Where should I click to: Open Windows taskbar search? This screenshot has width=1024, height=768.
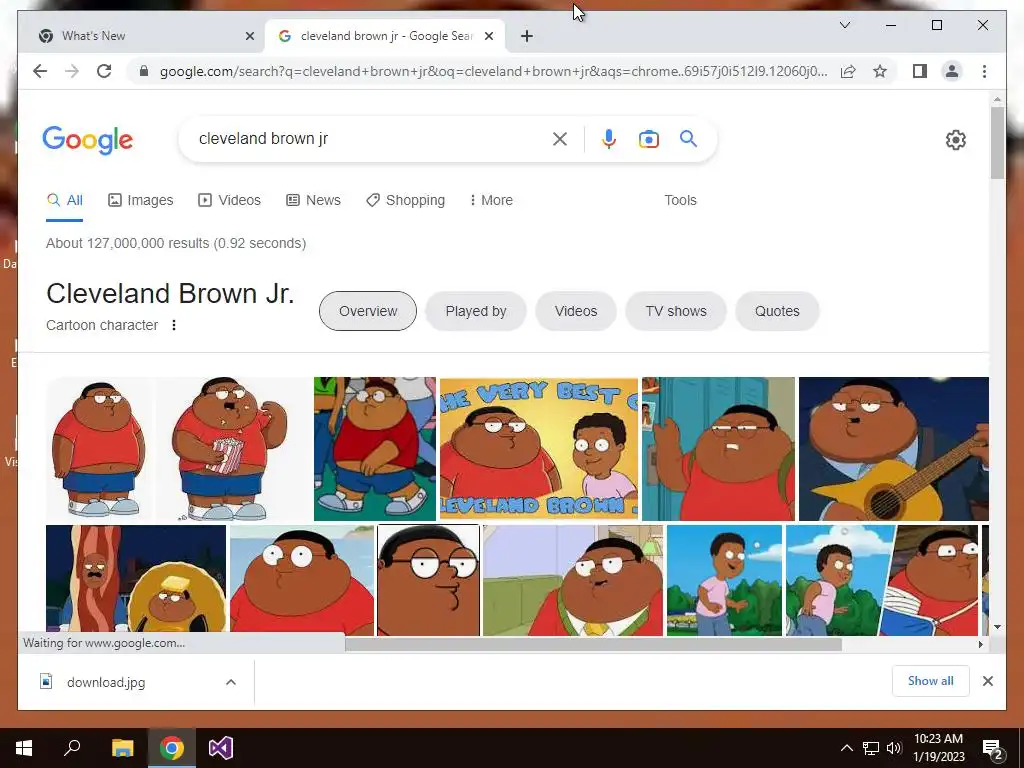(x=72, y=748)
